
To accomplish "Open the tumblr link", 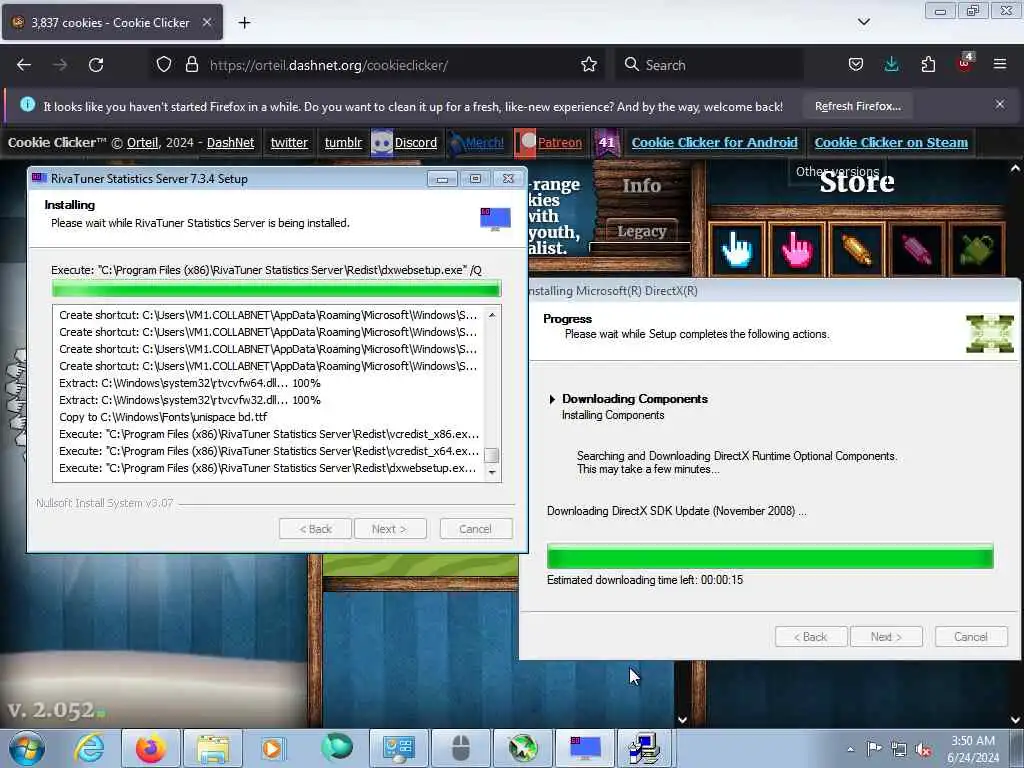I will tap(344, 142).
